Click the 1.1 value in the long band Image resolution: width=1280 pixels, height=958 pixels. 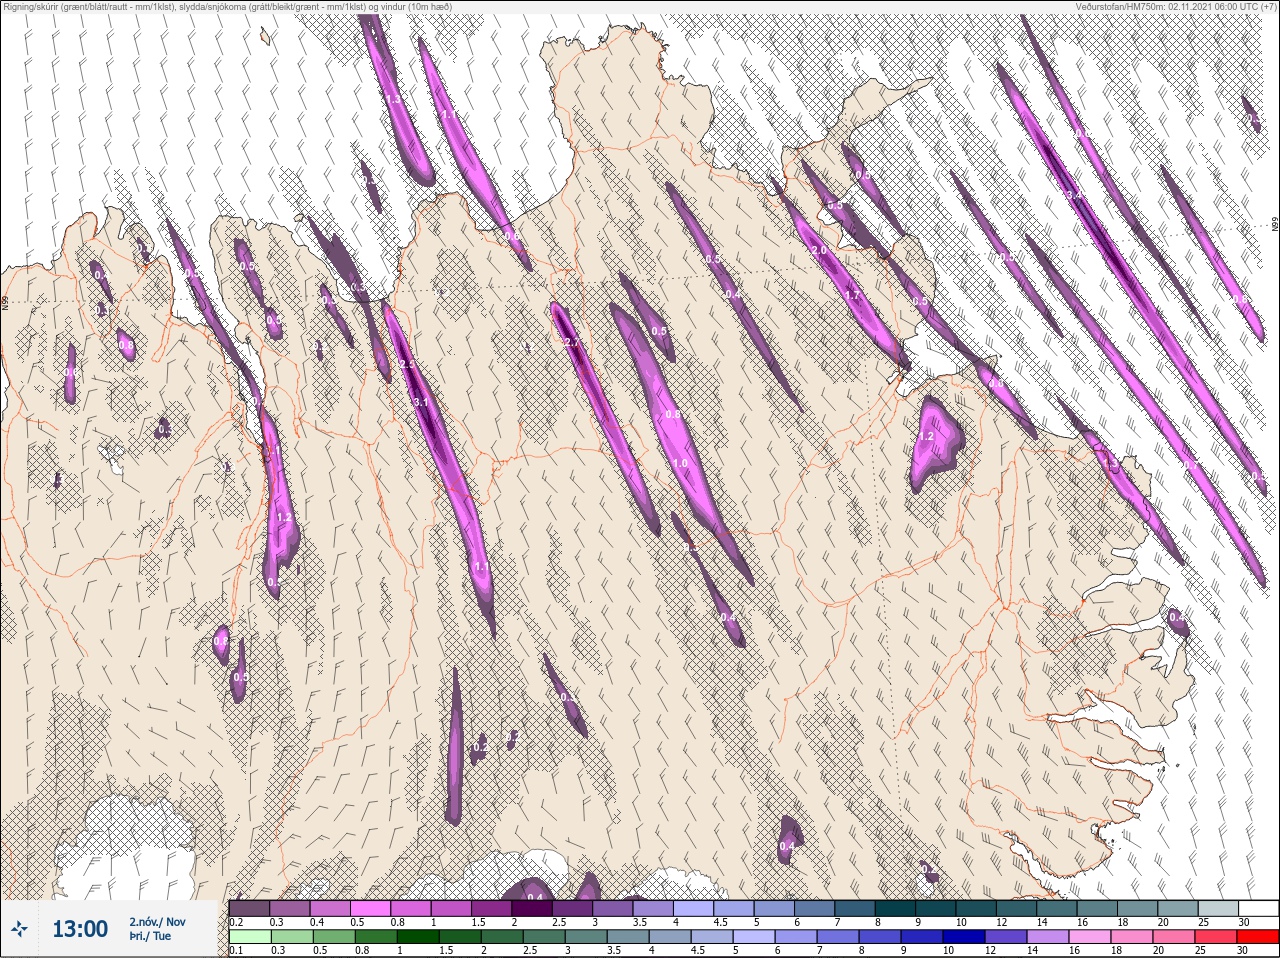click(481, 567)
